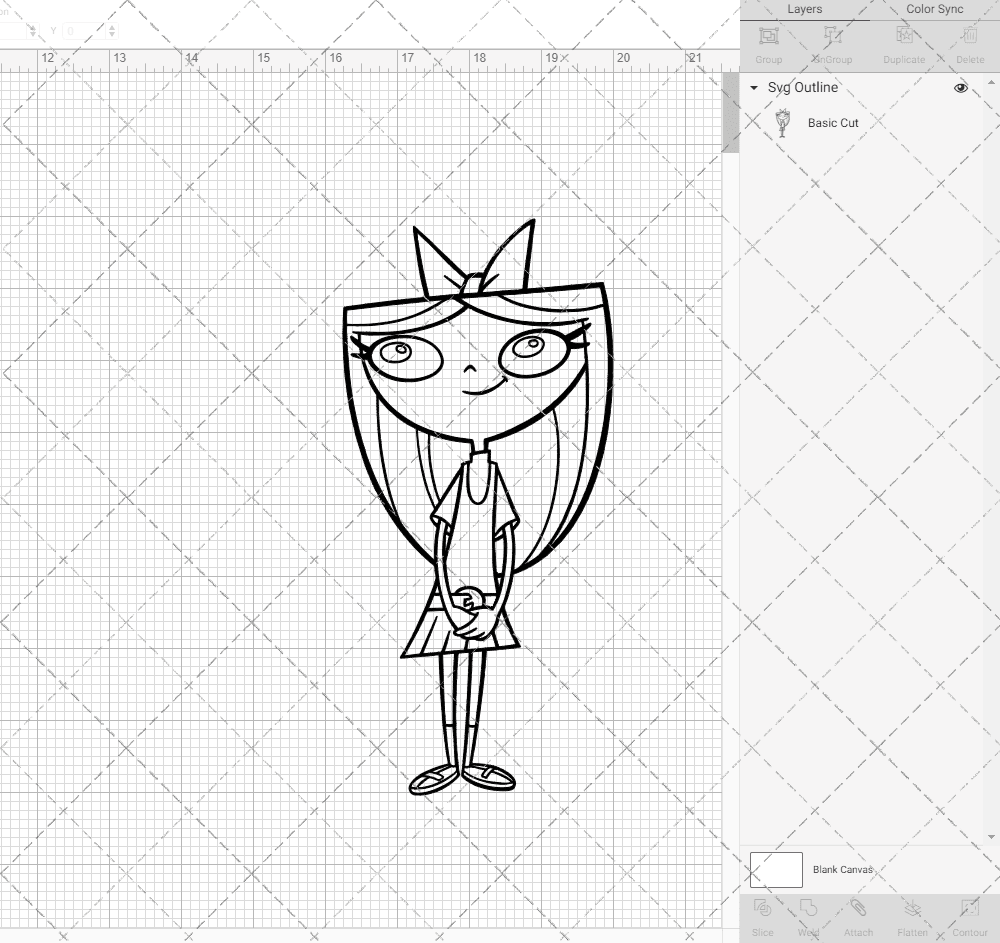Click the Slice tool icon
The height and width of the screenshot is (943, 1000).
pyautogui.click(x=762, y=908)
